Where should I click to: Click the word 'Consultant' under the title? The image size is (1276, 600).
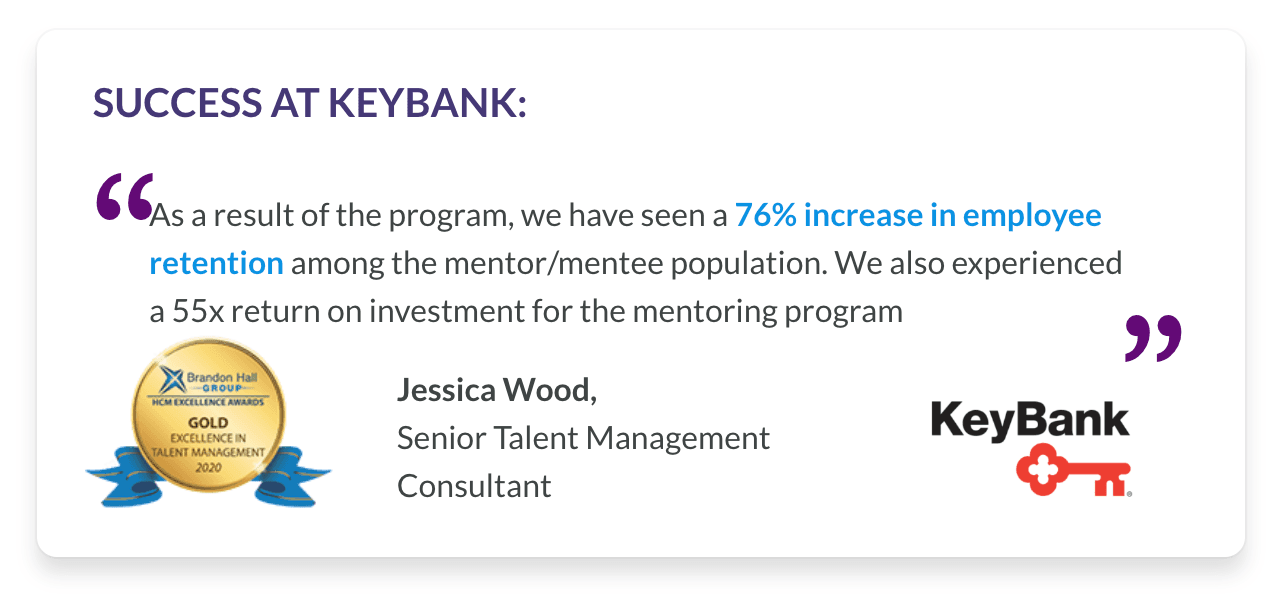click(x=474, y=485)
